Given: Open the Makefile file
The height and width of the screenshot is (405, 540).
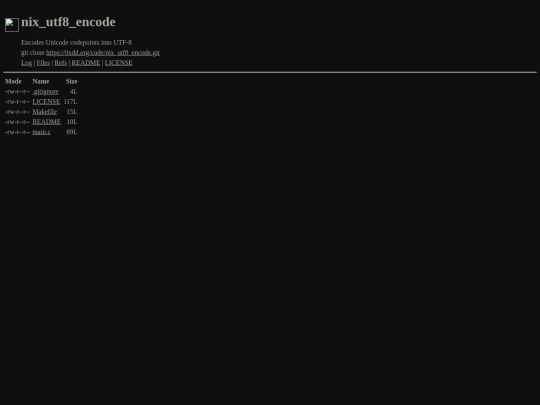Looking at the screenshot, I should (x=44, y=112).
